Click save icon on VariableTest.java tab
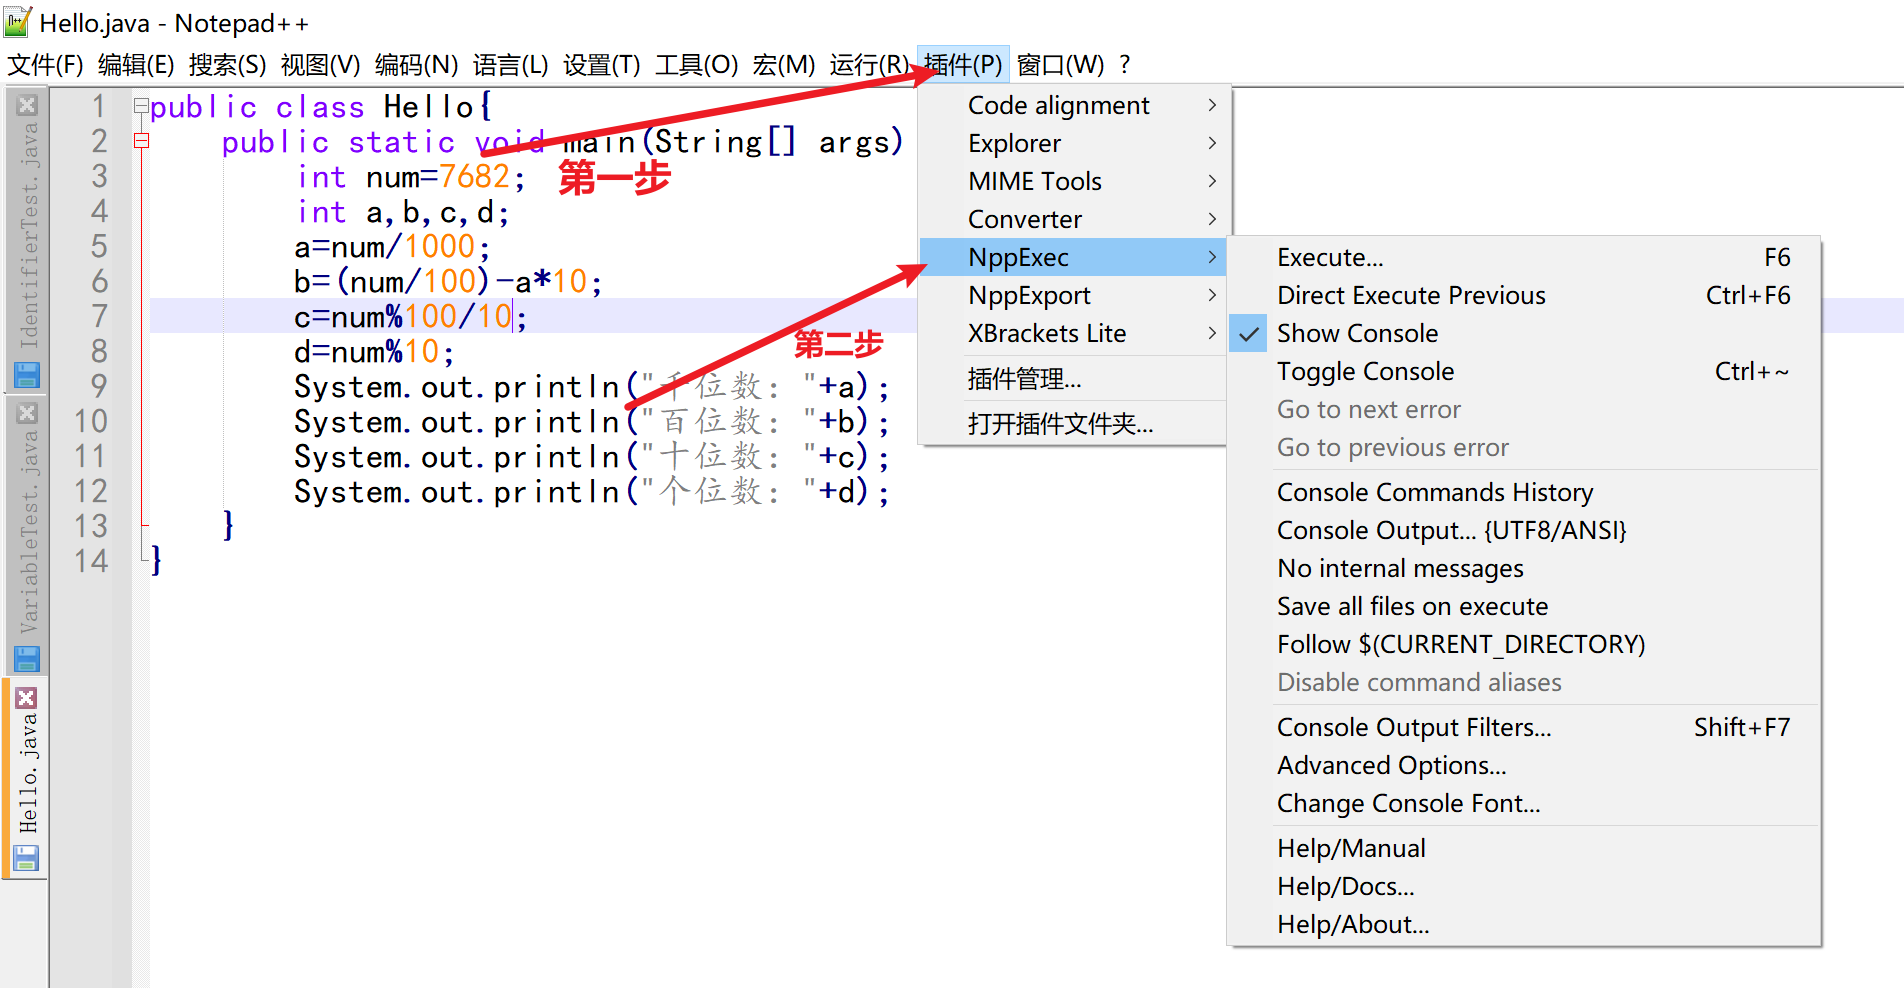 27,659
